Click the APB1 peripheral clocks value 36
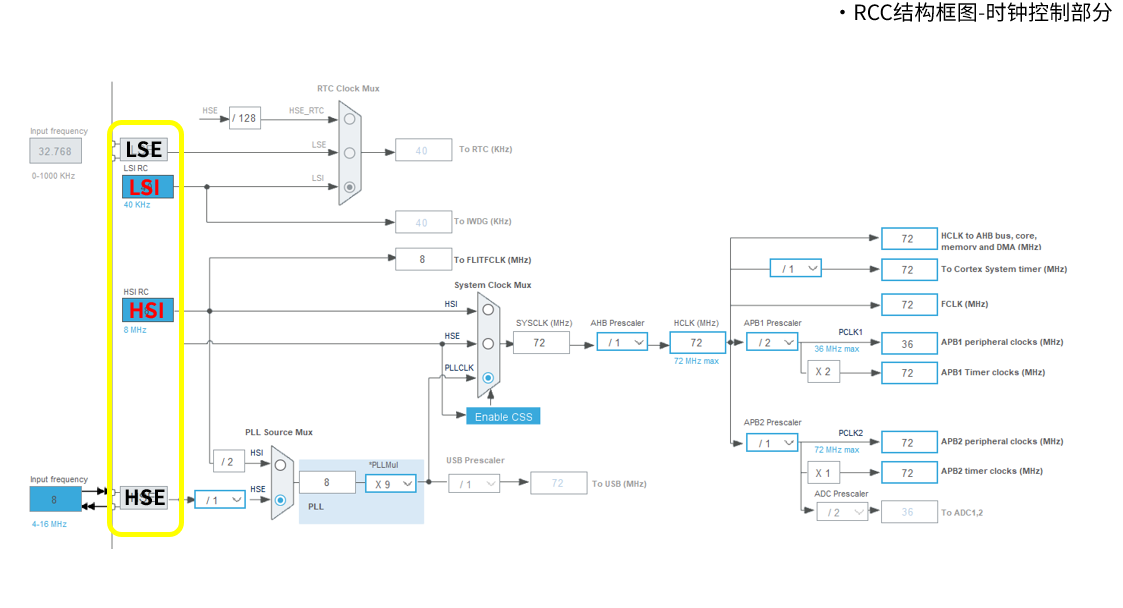Image resolution: width=1123 pixels, height=608 pixels. tap(909, 344)
